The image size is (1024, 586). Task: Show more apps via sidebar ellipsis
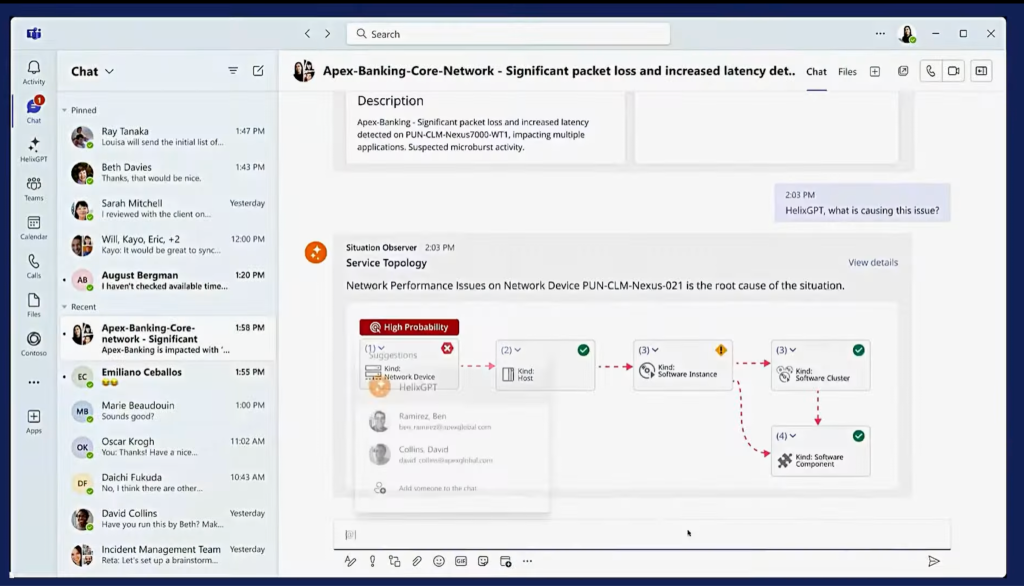[x=34, y=383]
